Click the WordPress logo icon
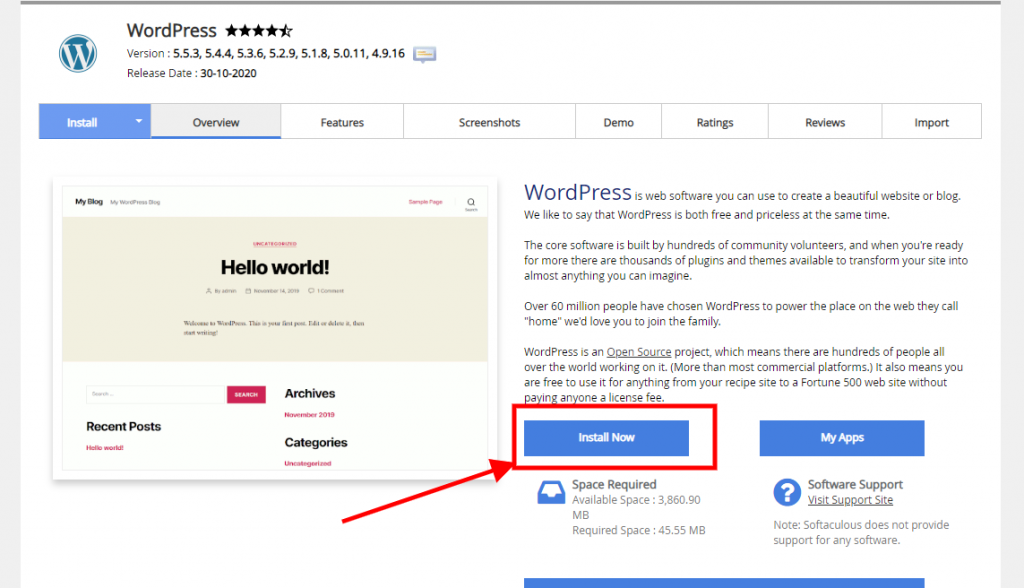The image size is (1024, 588). (78, 54)
